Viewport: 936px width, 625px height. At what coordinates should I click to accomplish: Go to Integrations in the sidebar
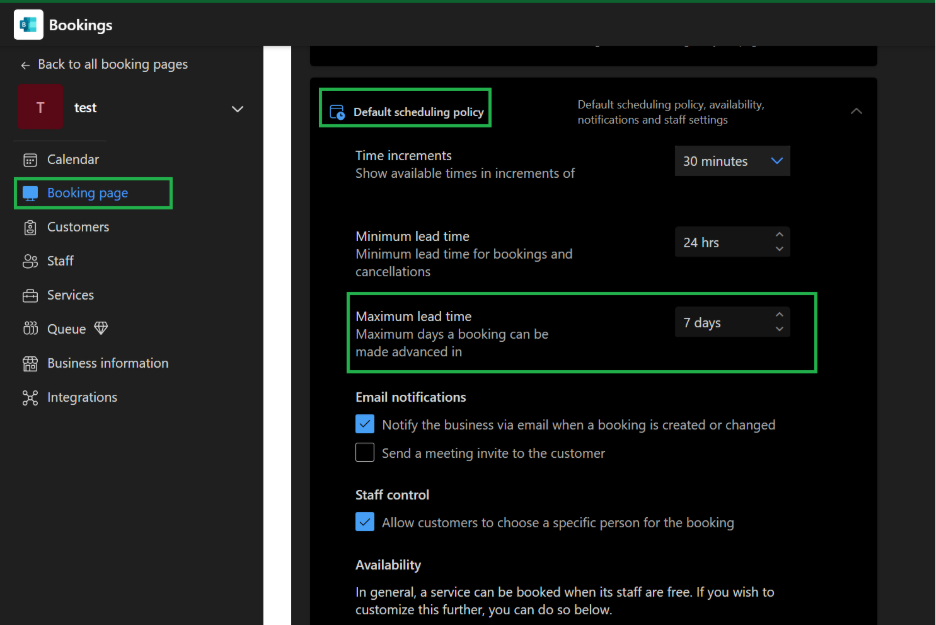pos(82,398)
